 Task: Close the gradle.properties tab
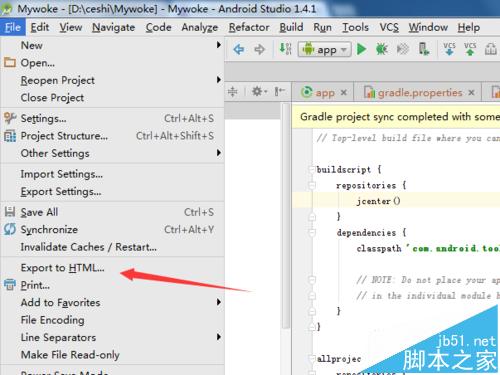coord(471,93)
